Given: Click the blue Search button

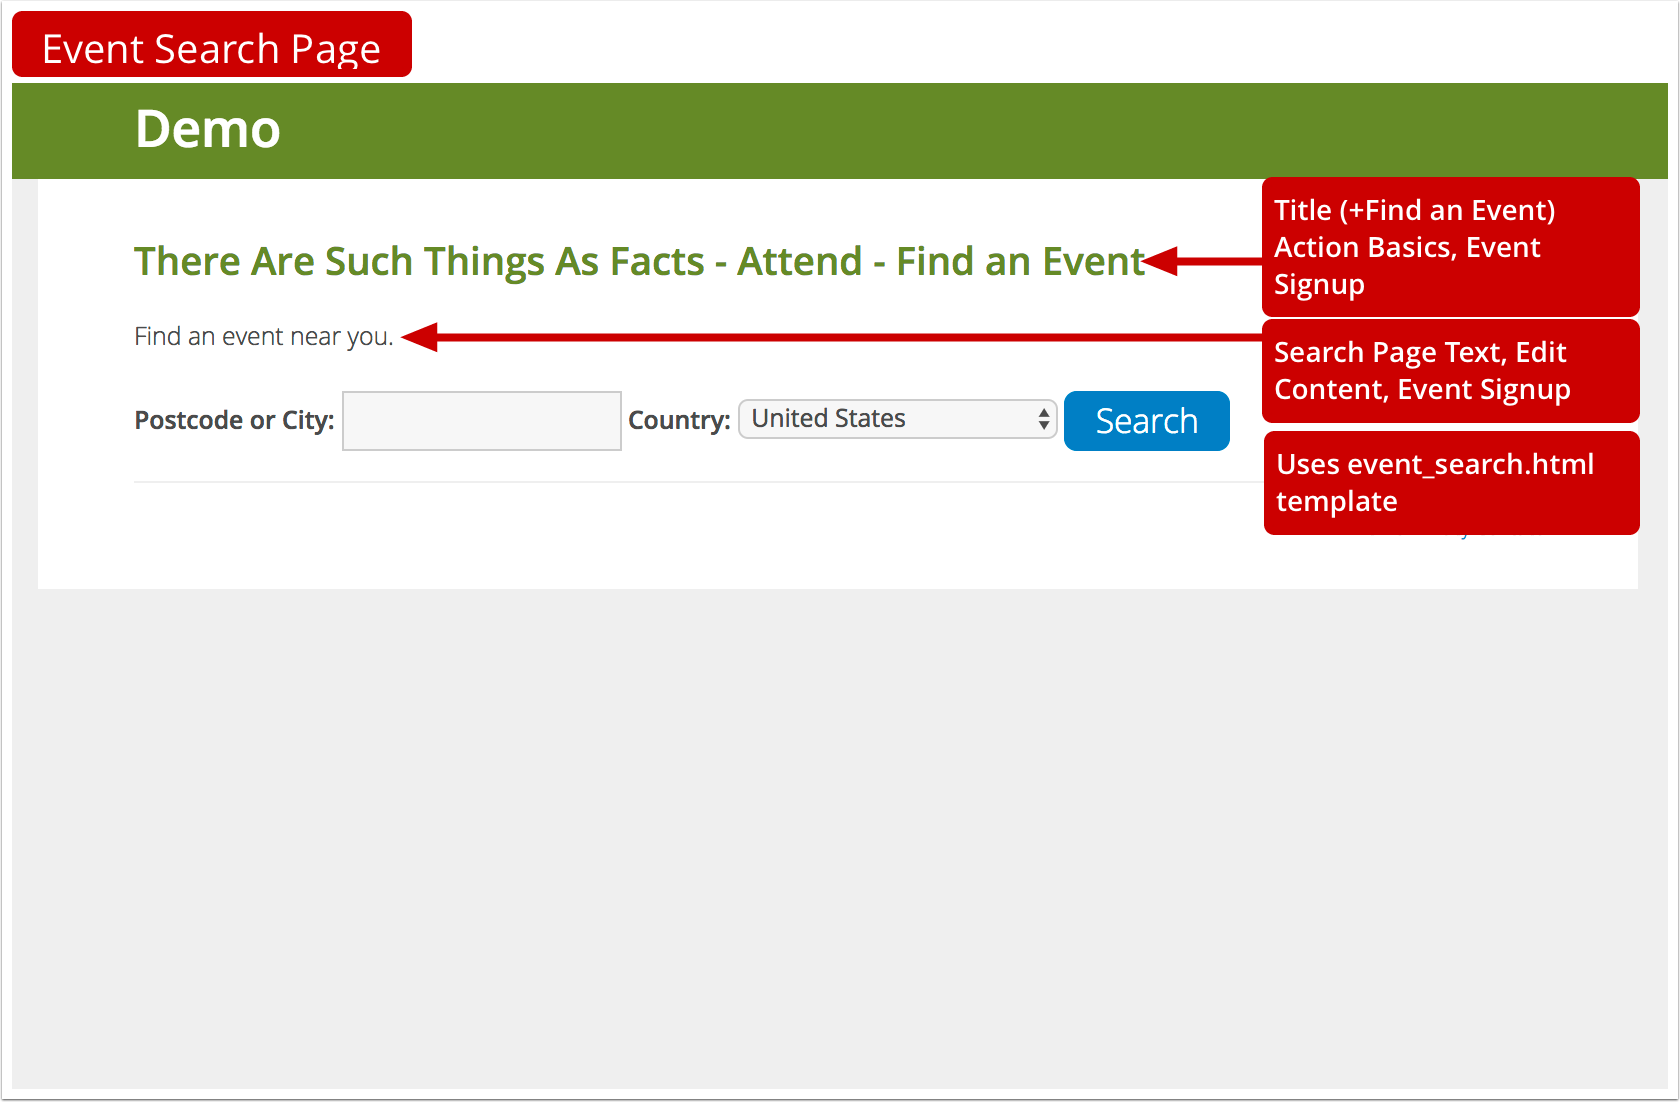Looking at the screenshot, I should [x=1146, y=421].
